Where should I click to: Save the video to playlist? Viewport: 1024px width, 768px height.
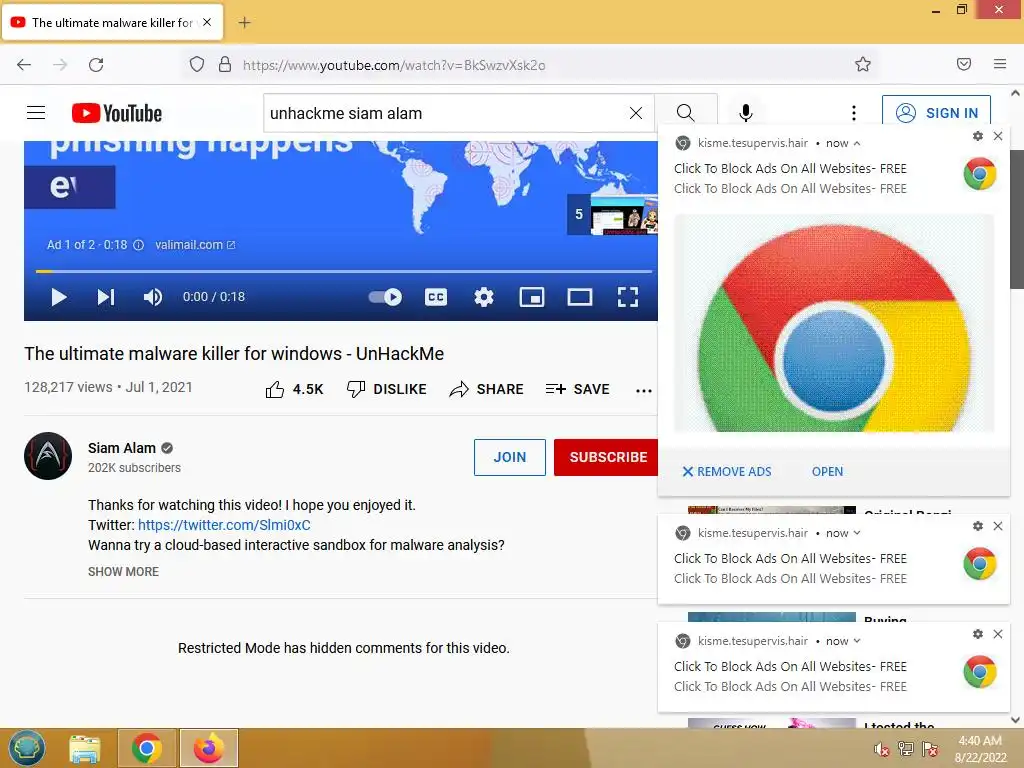tap(577, 389)
